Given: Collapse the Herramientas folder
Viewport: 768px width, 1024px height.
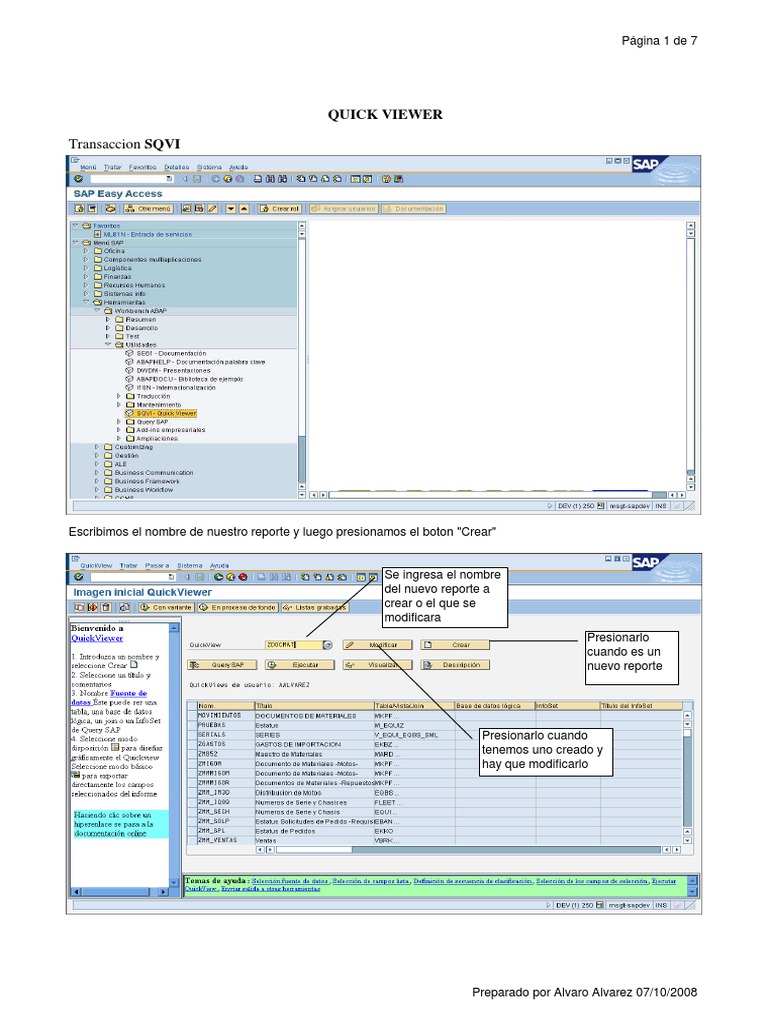Looking at the screenshot, I should coord(86,302).
